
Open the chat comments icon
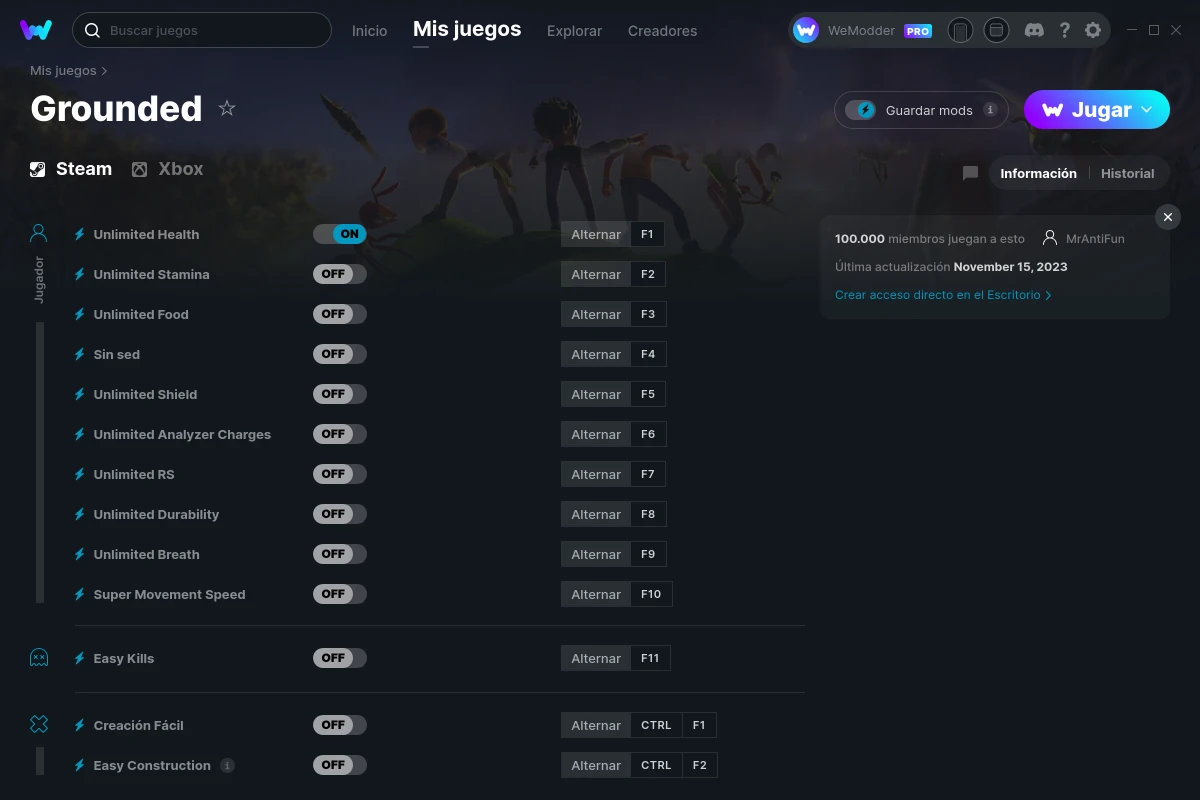(x=970, y=173)
